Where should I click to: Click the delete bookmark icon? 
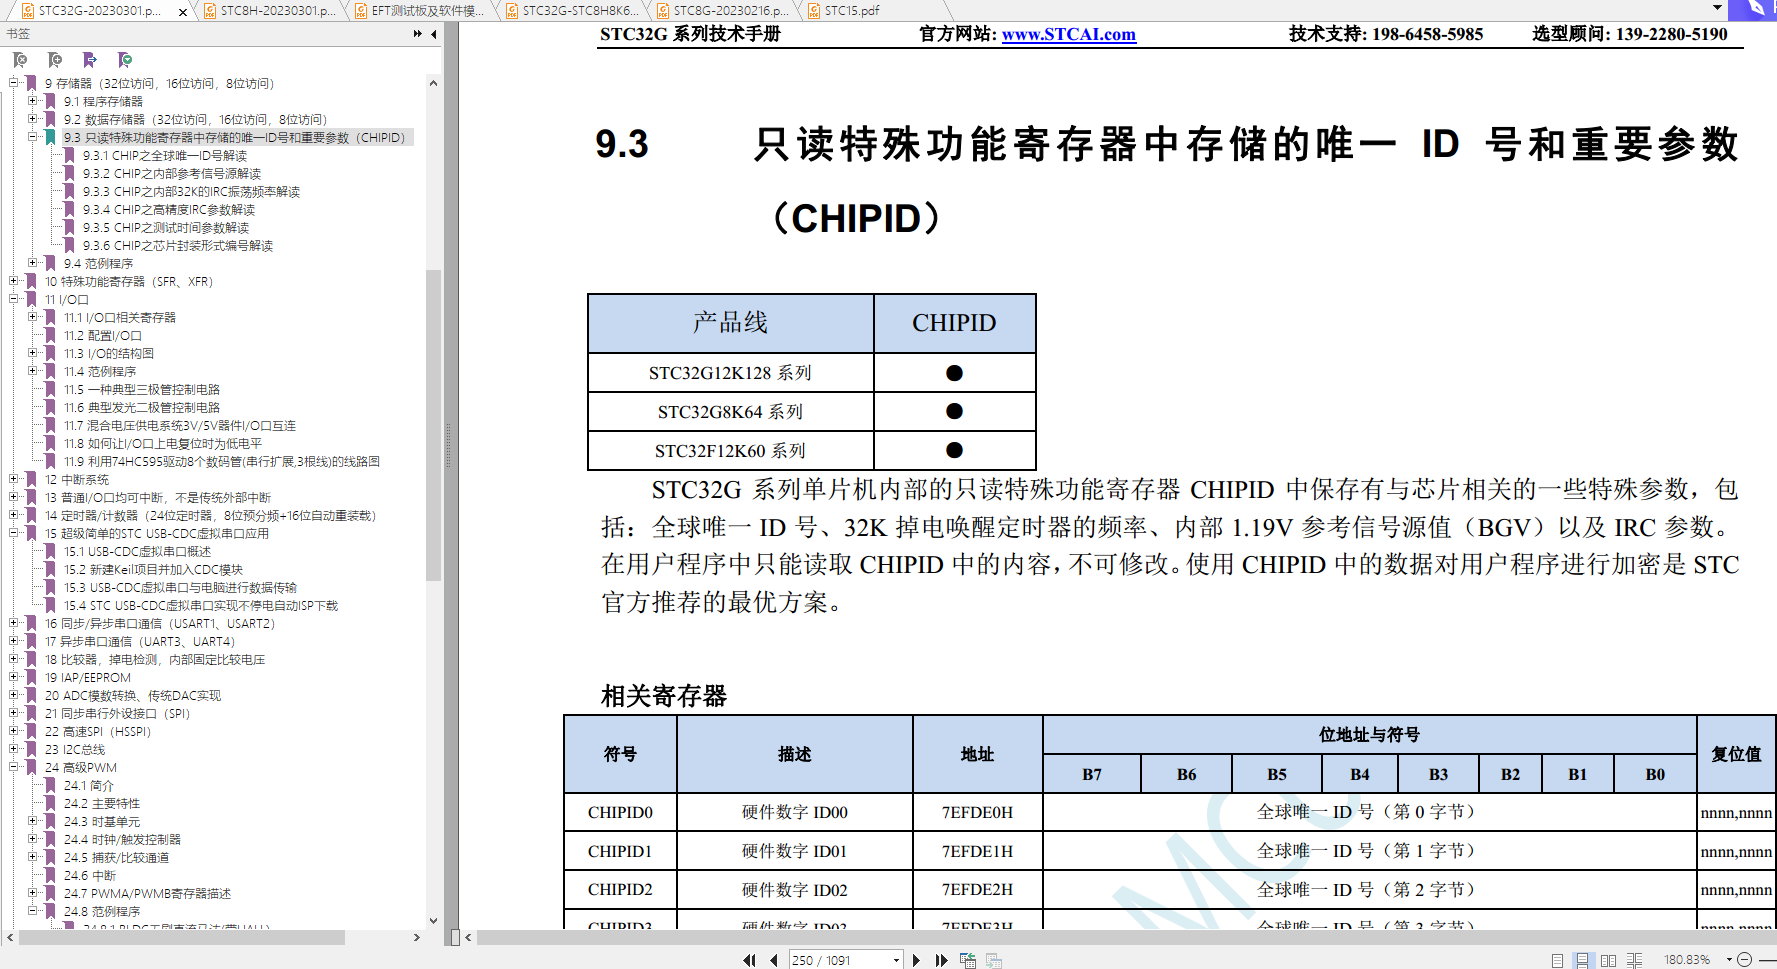coord(20,60)
